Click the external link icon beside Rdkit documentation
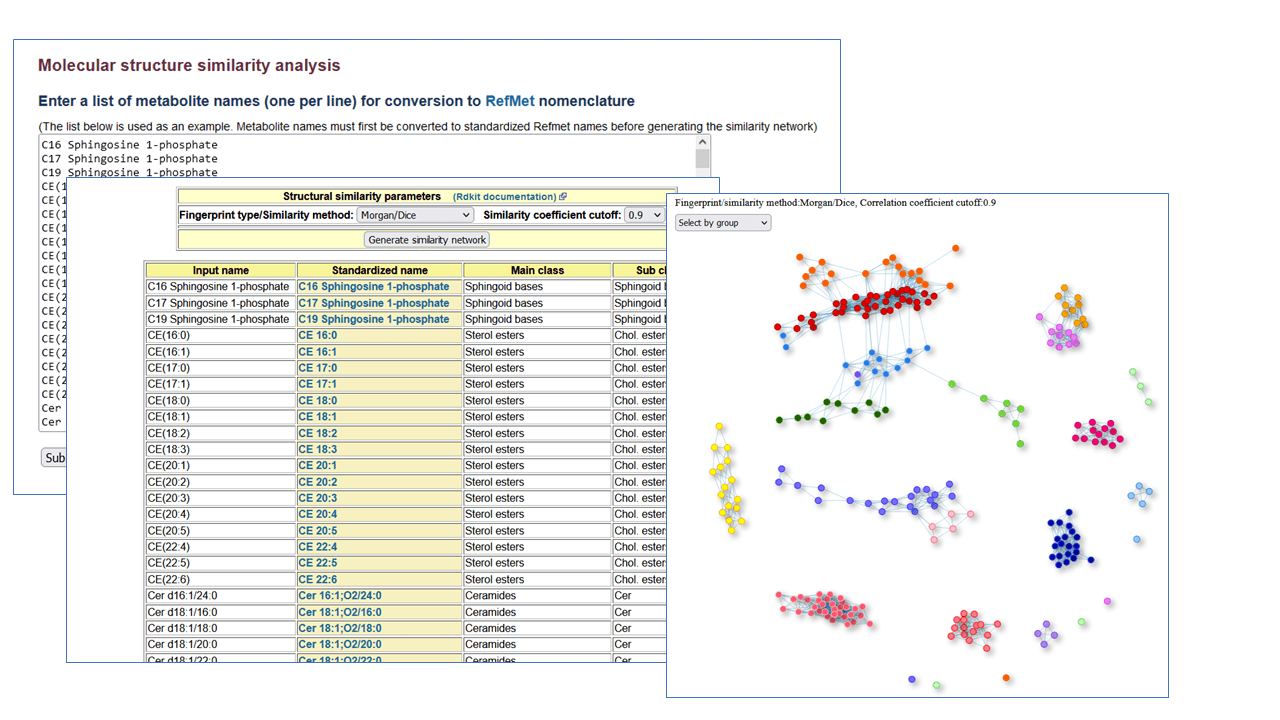 point(563,197)
